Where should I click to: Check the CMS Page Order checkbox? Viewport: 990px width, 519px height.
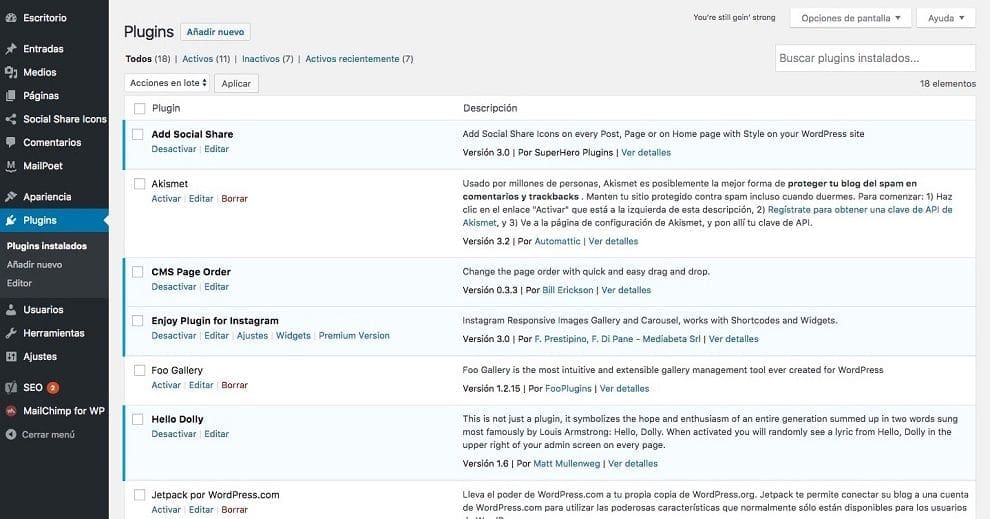click(138, 271)
